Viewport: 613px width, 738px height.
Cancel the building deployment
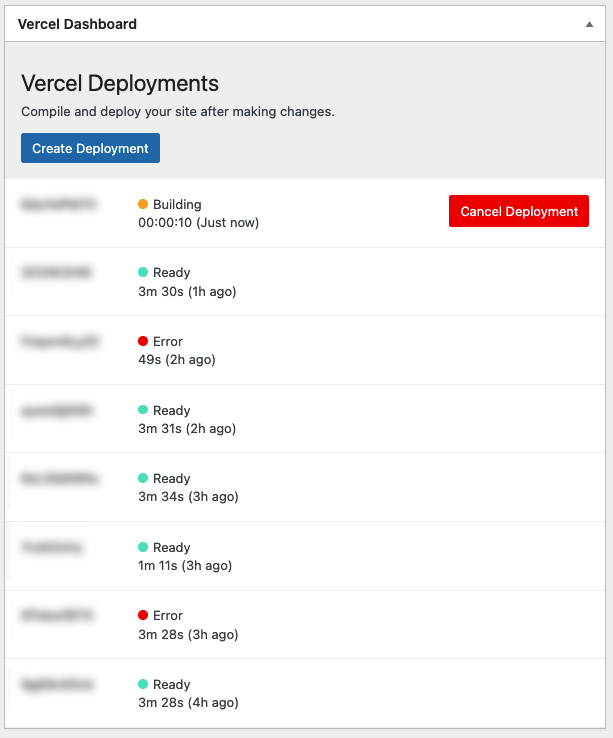[x=519, y=211]
